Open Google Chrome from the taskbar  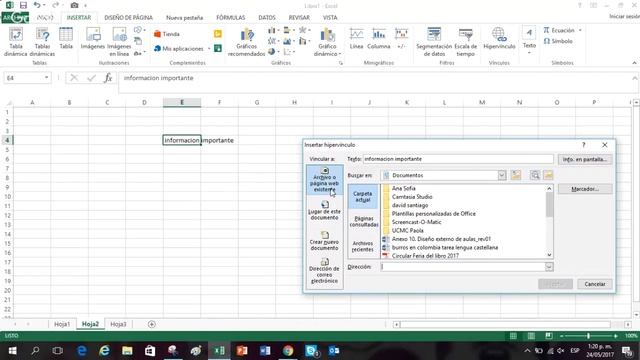(x=288, y=351)
